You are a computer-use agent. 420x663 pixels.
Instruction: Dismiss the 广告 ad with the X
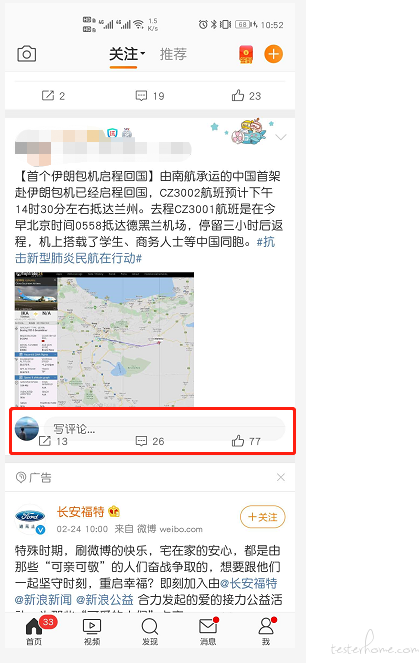click(280, 477)
